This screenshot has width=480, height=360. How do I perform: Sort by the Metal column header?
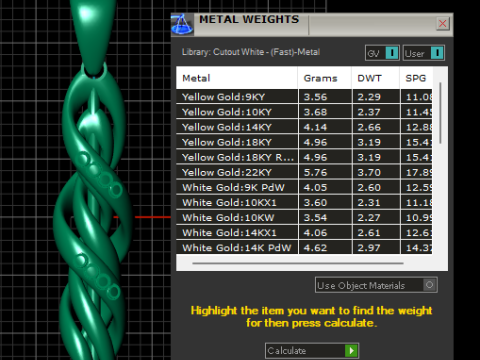pos(237,78)
